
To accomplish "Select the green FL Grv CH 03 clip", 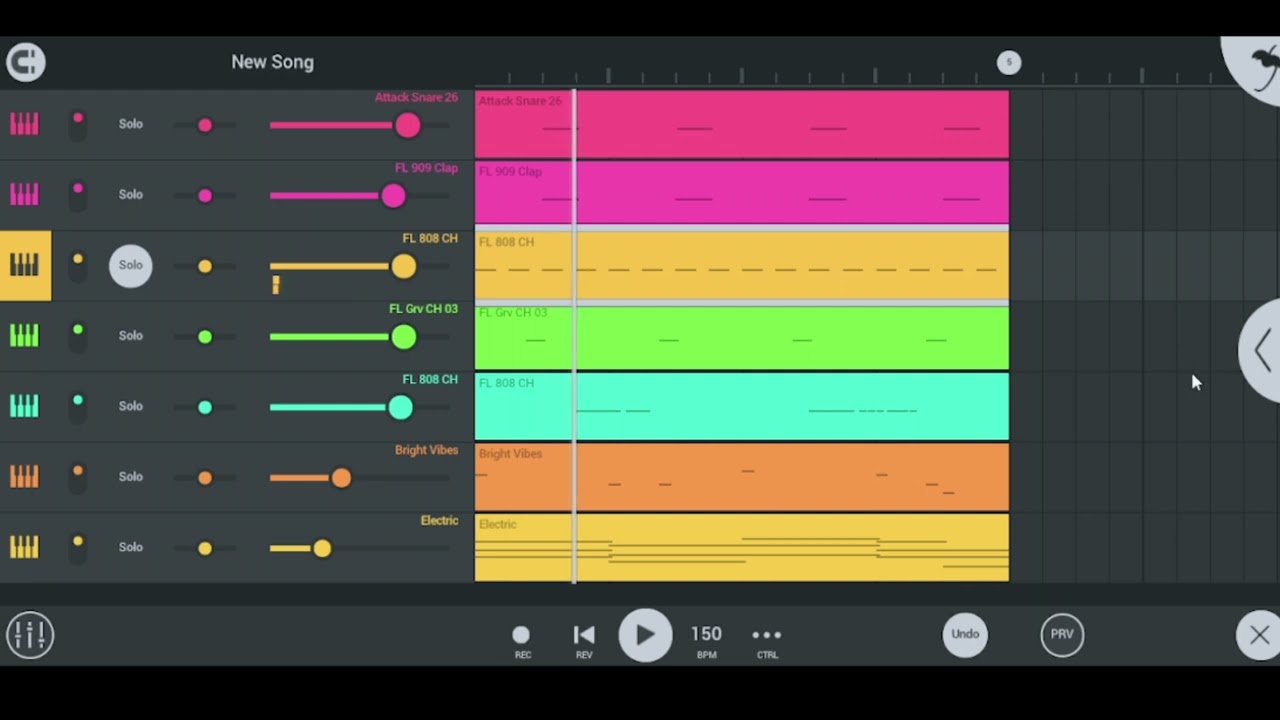I will pyautogui.click(x=742, y=337).
